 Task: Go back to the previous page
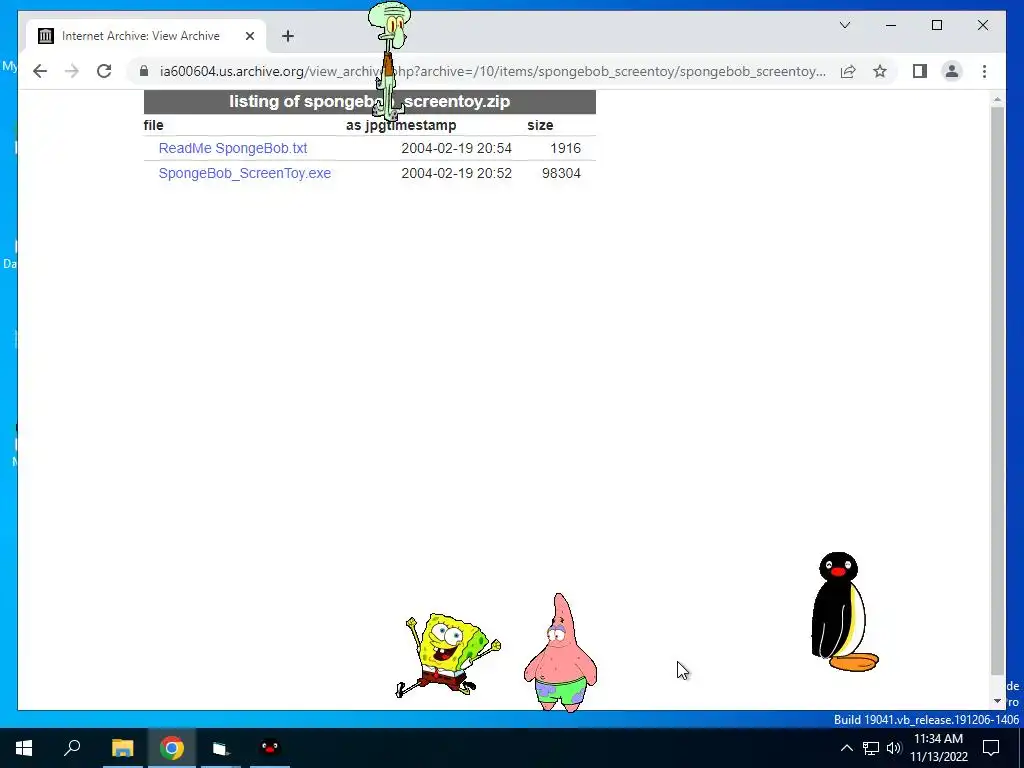(40, 71)
